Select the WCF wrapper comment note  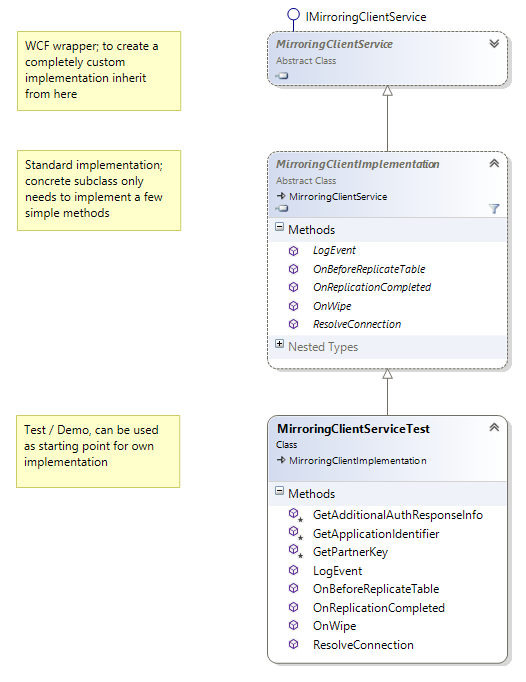pos(99,71)
